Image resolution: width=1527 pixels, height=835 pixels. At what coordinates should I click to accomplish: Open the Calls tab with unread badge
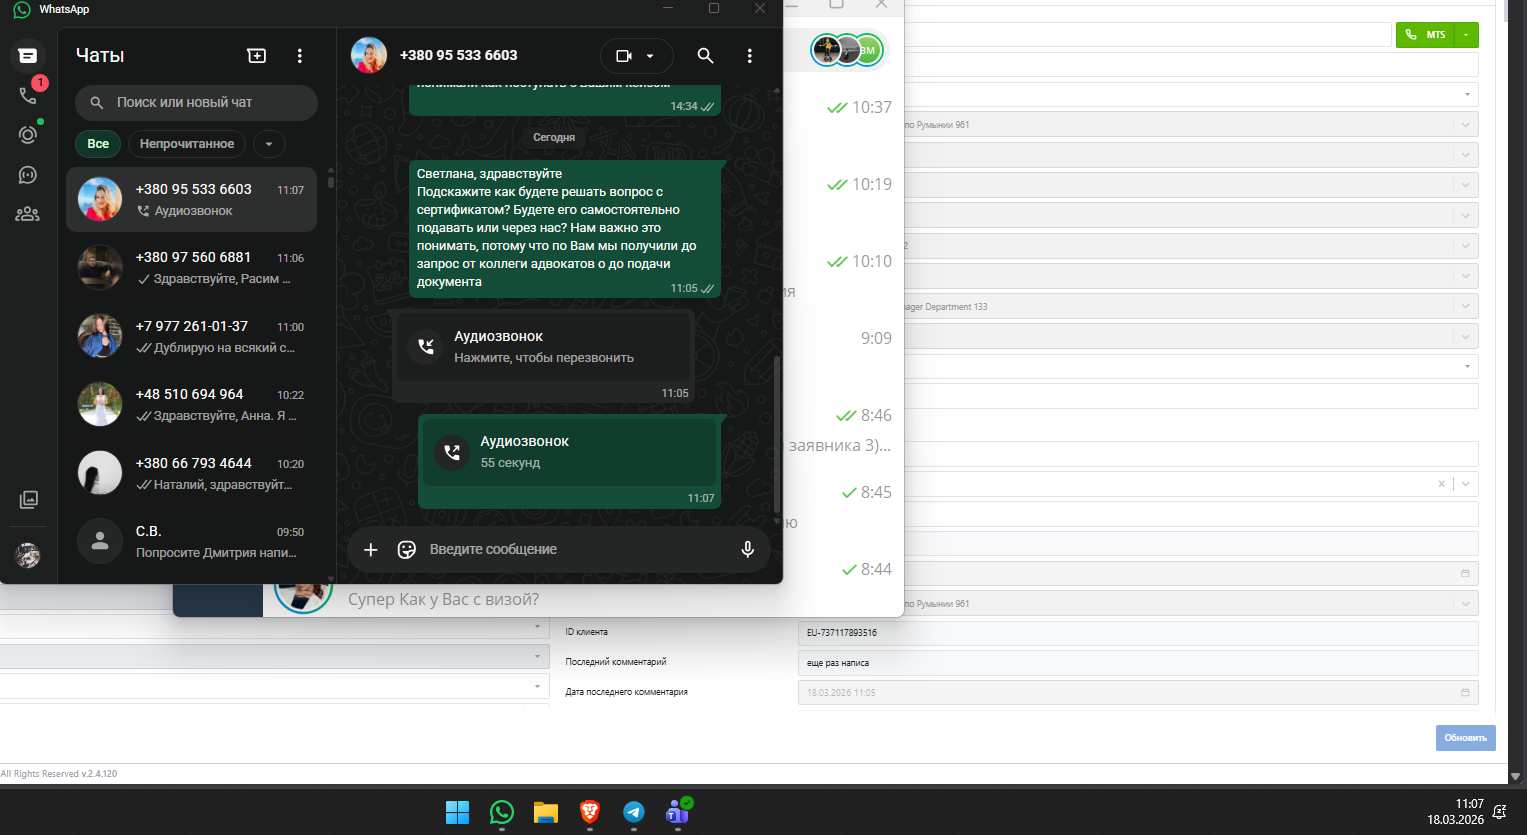coord(28,95)
